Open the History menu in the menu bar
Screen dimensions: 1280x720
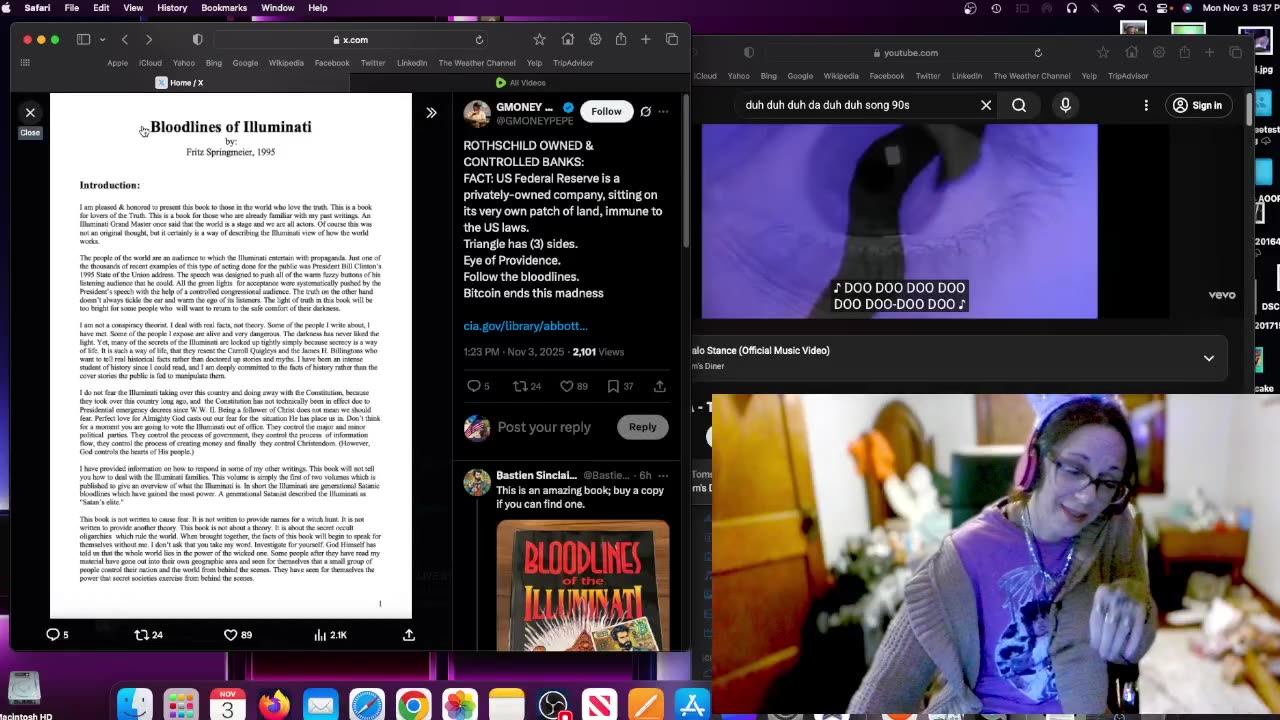[172, 8]
